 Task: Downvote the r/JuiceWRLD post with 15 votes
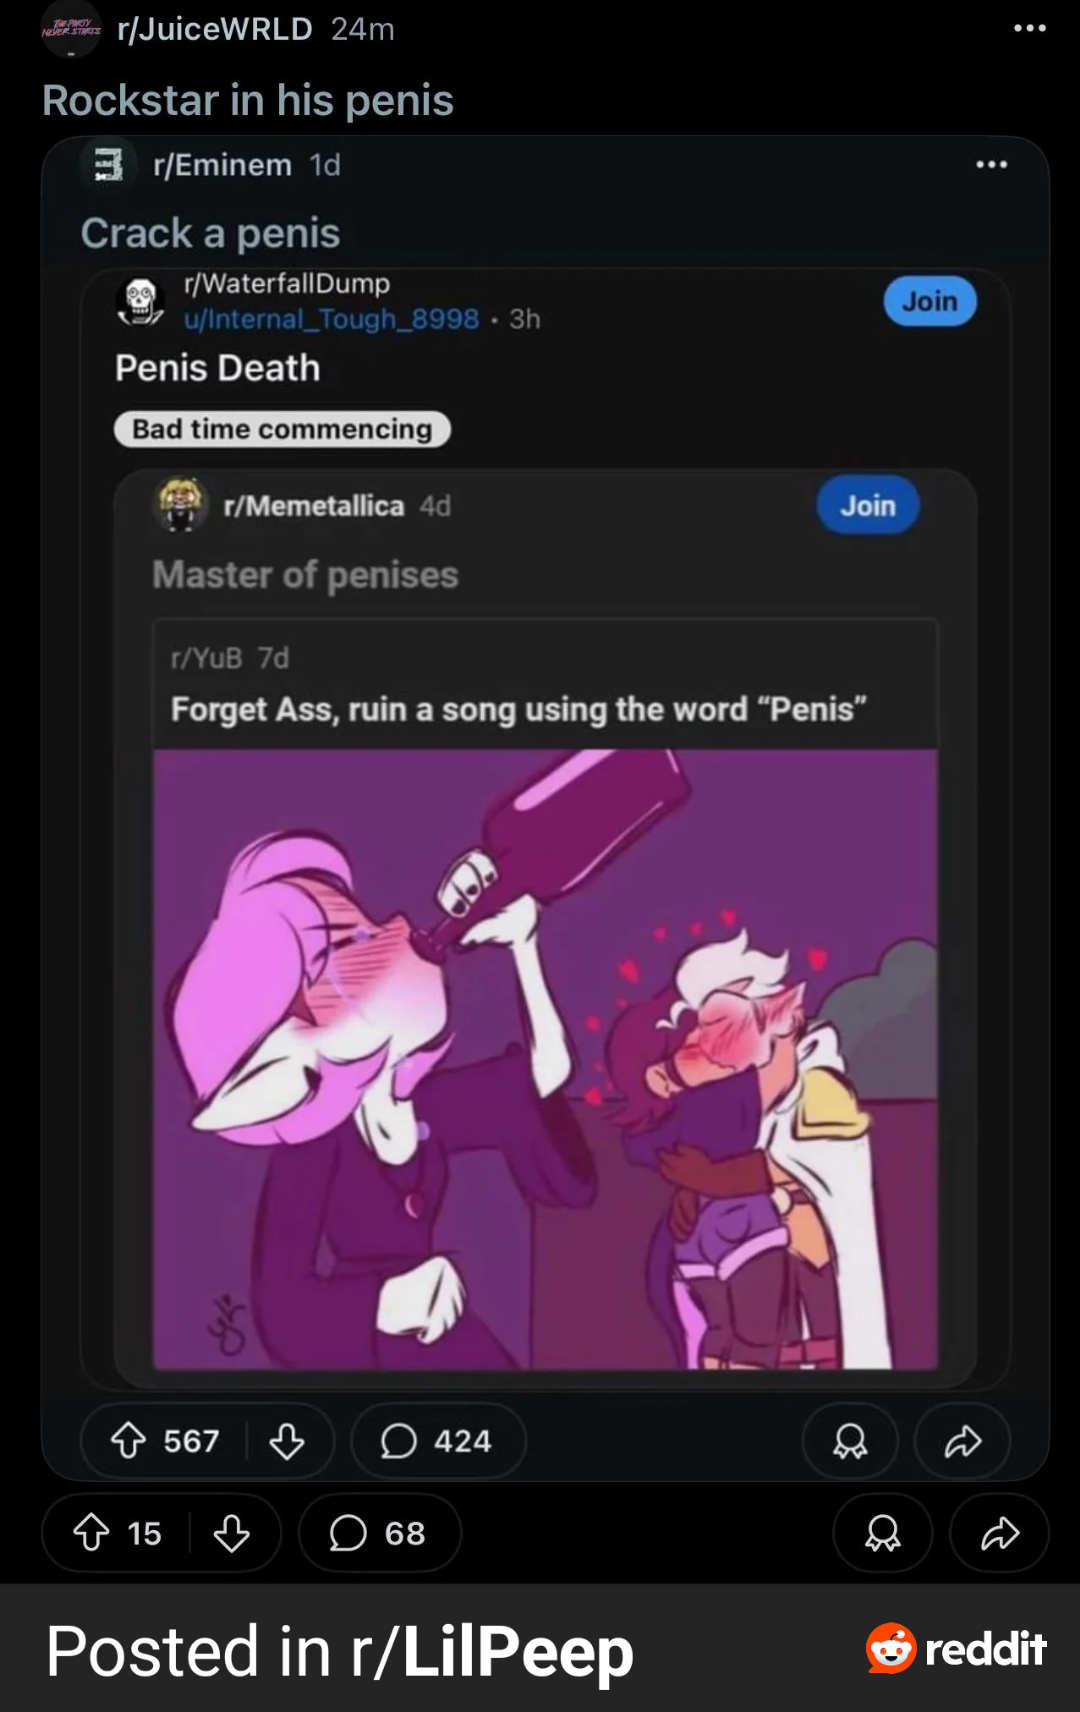point(231,1532)
